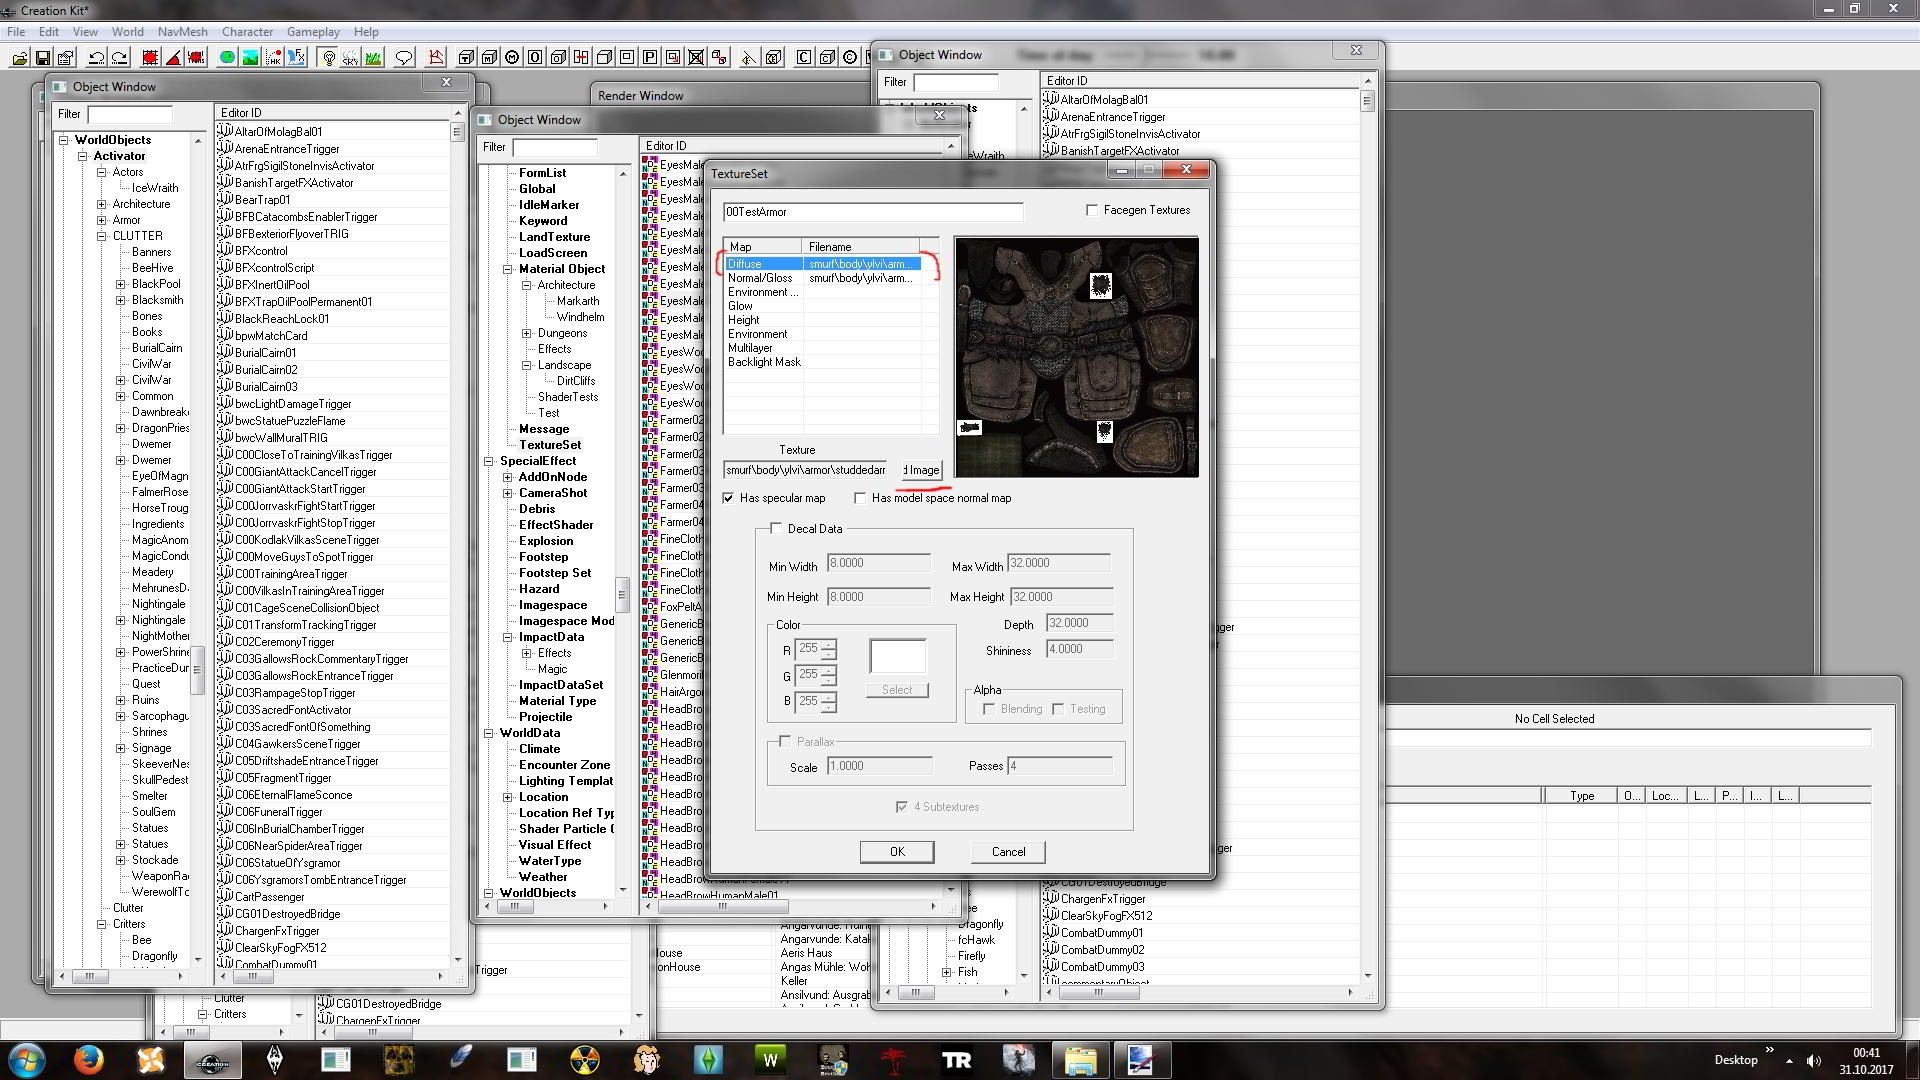1920x1080 pixels.
Task: Open the NavMesh menu
Action: pos(182,32)
